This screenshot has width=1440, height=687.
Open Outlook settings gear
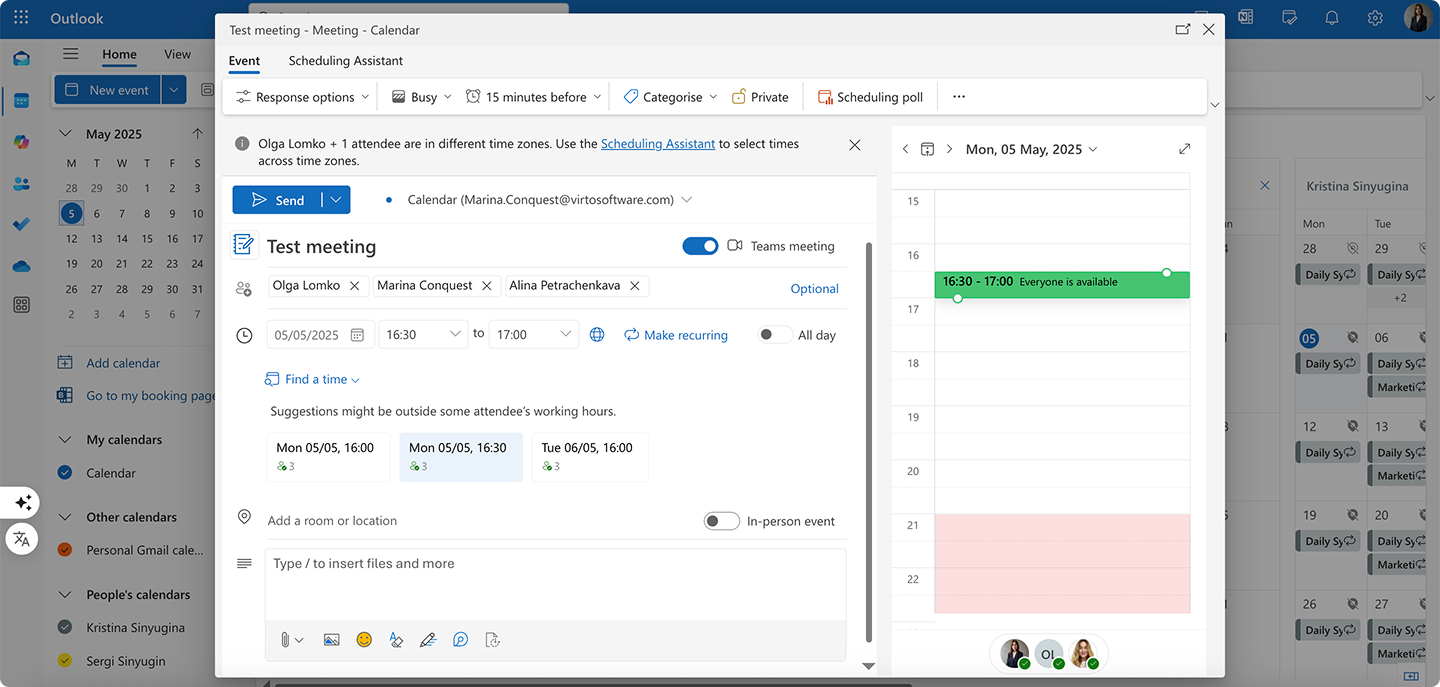pos(1375,18)
